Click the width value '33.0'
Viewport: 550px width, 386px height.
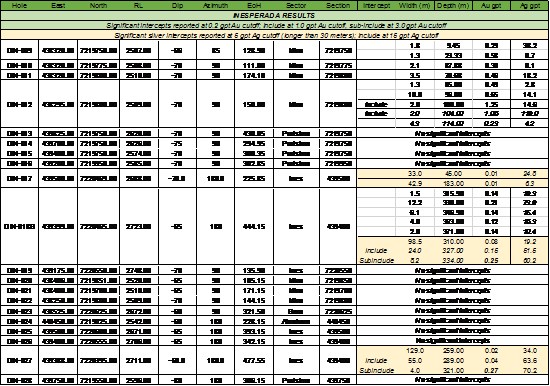tap(415, 173)
